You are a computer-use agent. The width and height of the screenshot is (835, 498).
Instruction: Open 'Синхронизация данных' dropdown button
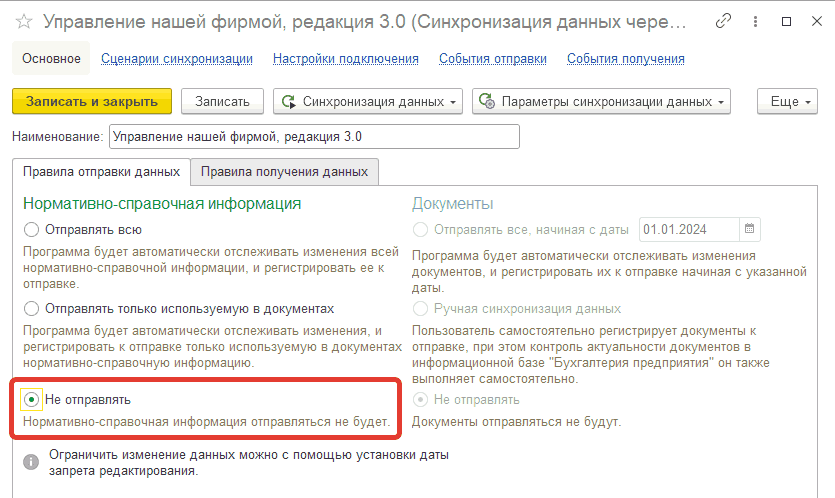[x=368, y=101]
